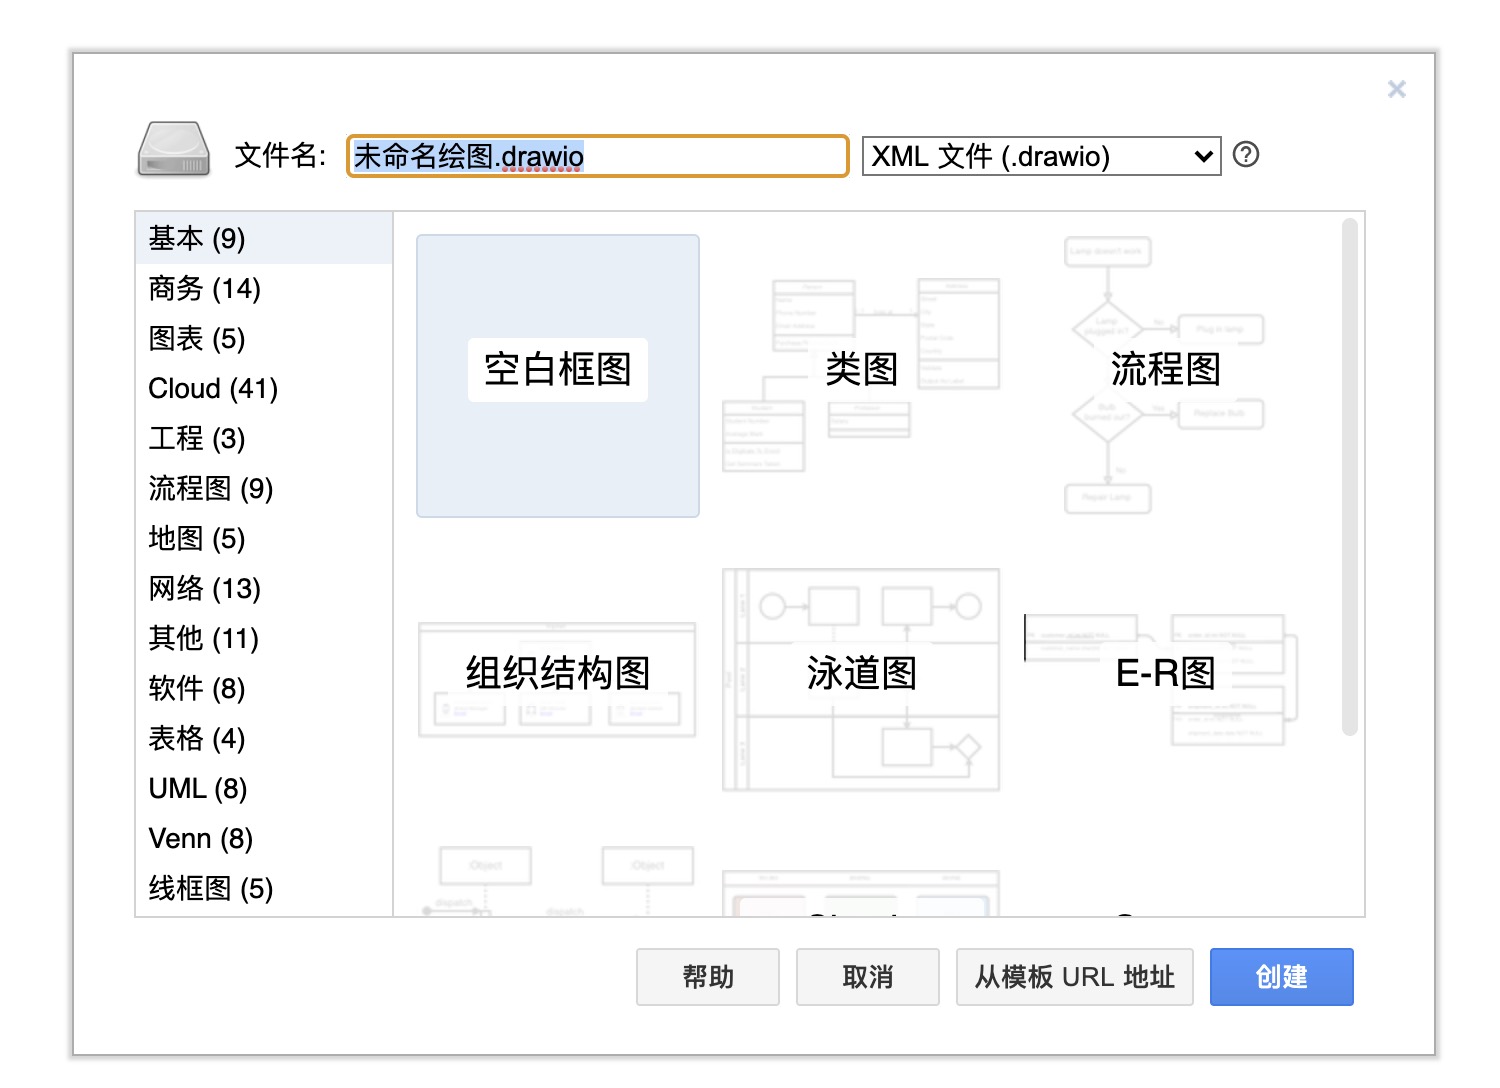Viewport: 1500px width, 1088px height.
Task: Select the 线框图 (5) category
Action: tap(264, 888)
